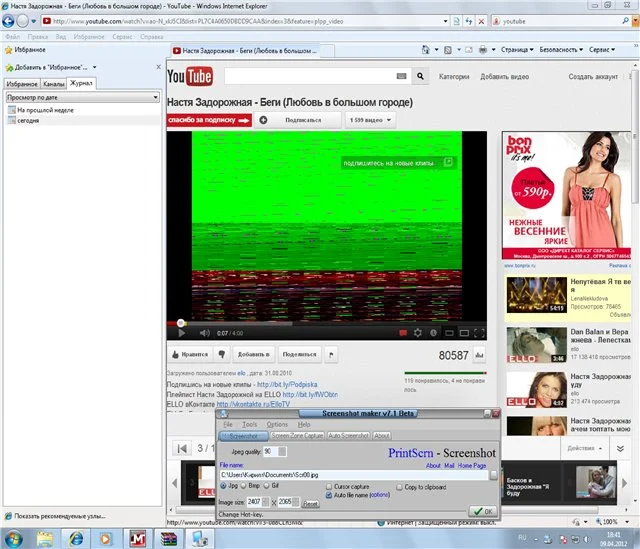Click the Internet Explorer back arrow button
Screen dimensions: 640x549
(8, 21)
